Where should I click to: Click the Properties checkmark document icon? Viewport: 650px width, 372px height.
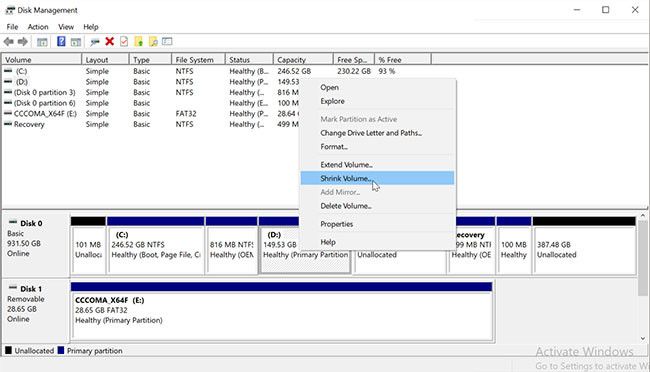[x=124, y=41]
